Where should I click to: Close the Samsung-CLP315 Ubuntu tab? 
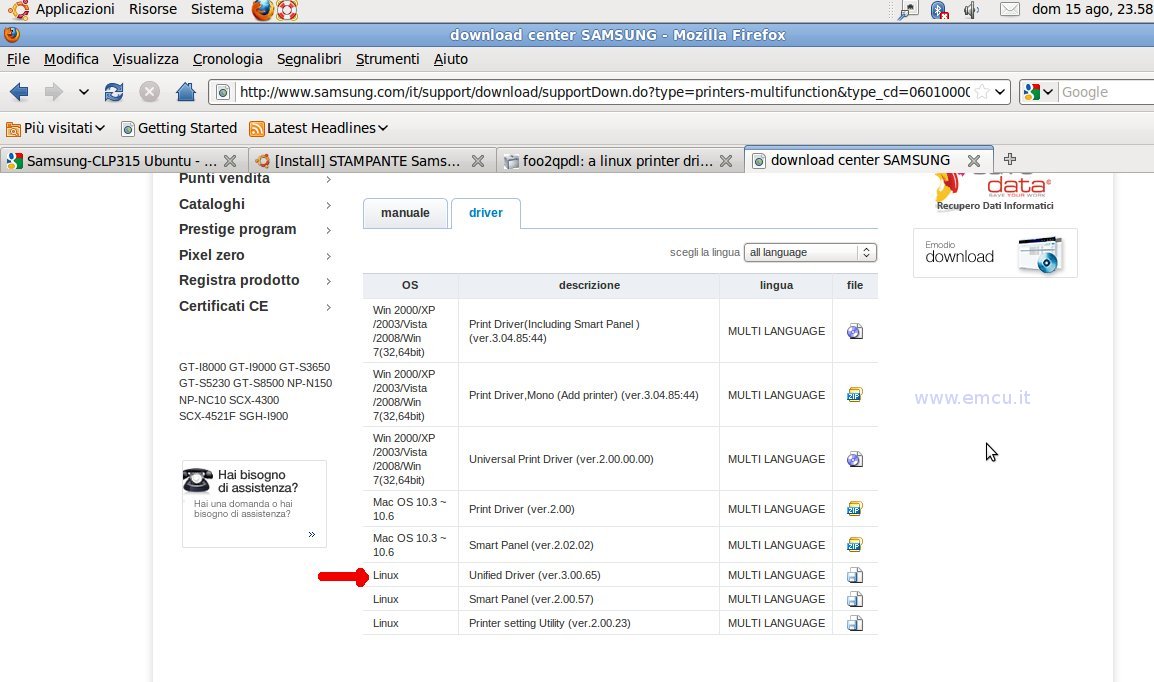[x=230, y=160]
